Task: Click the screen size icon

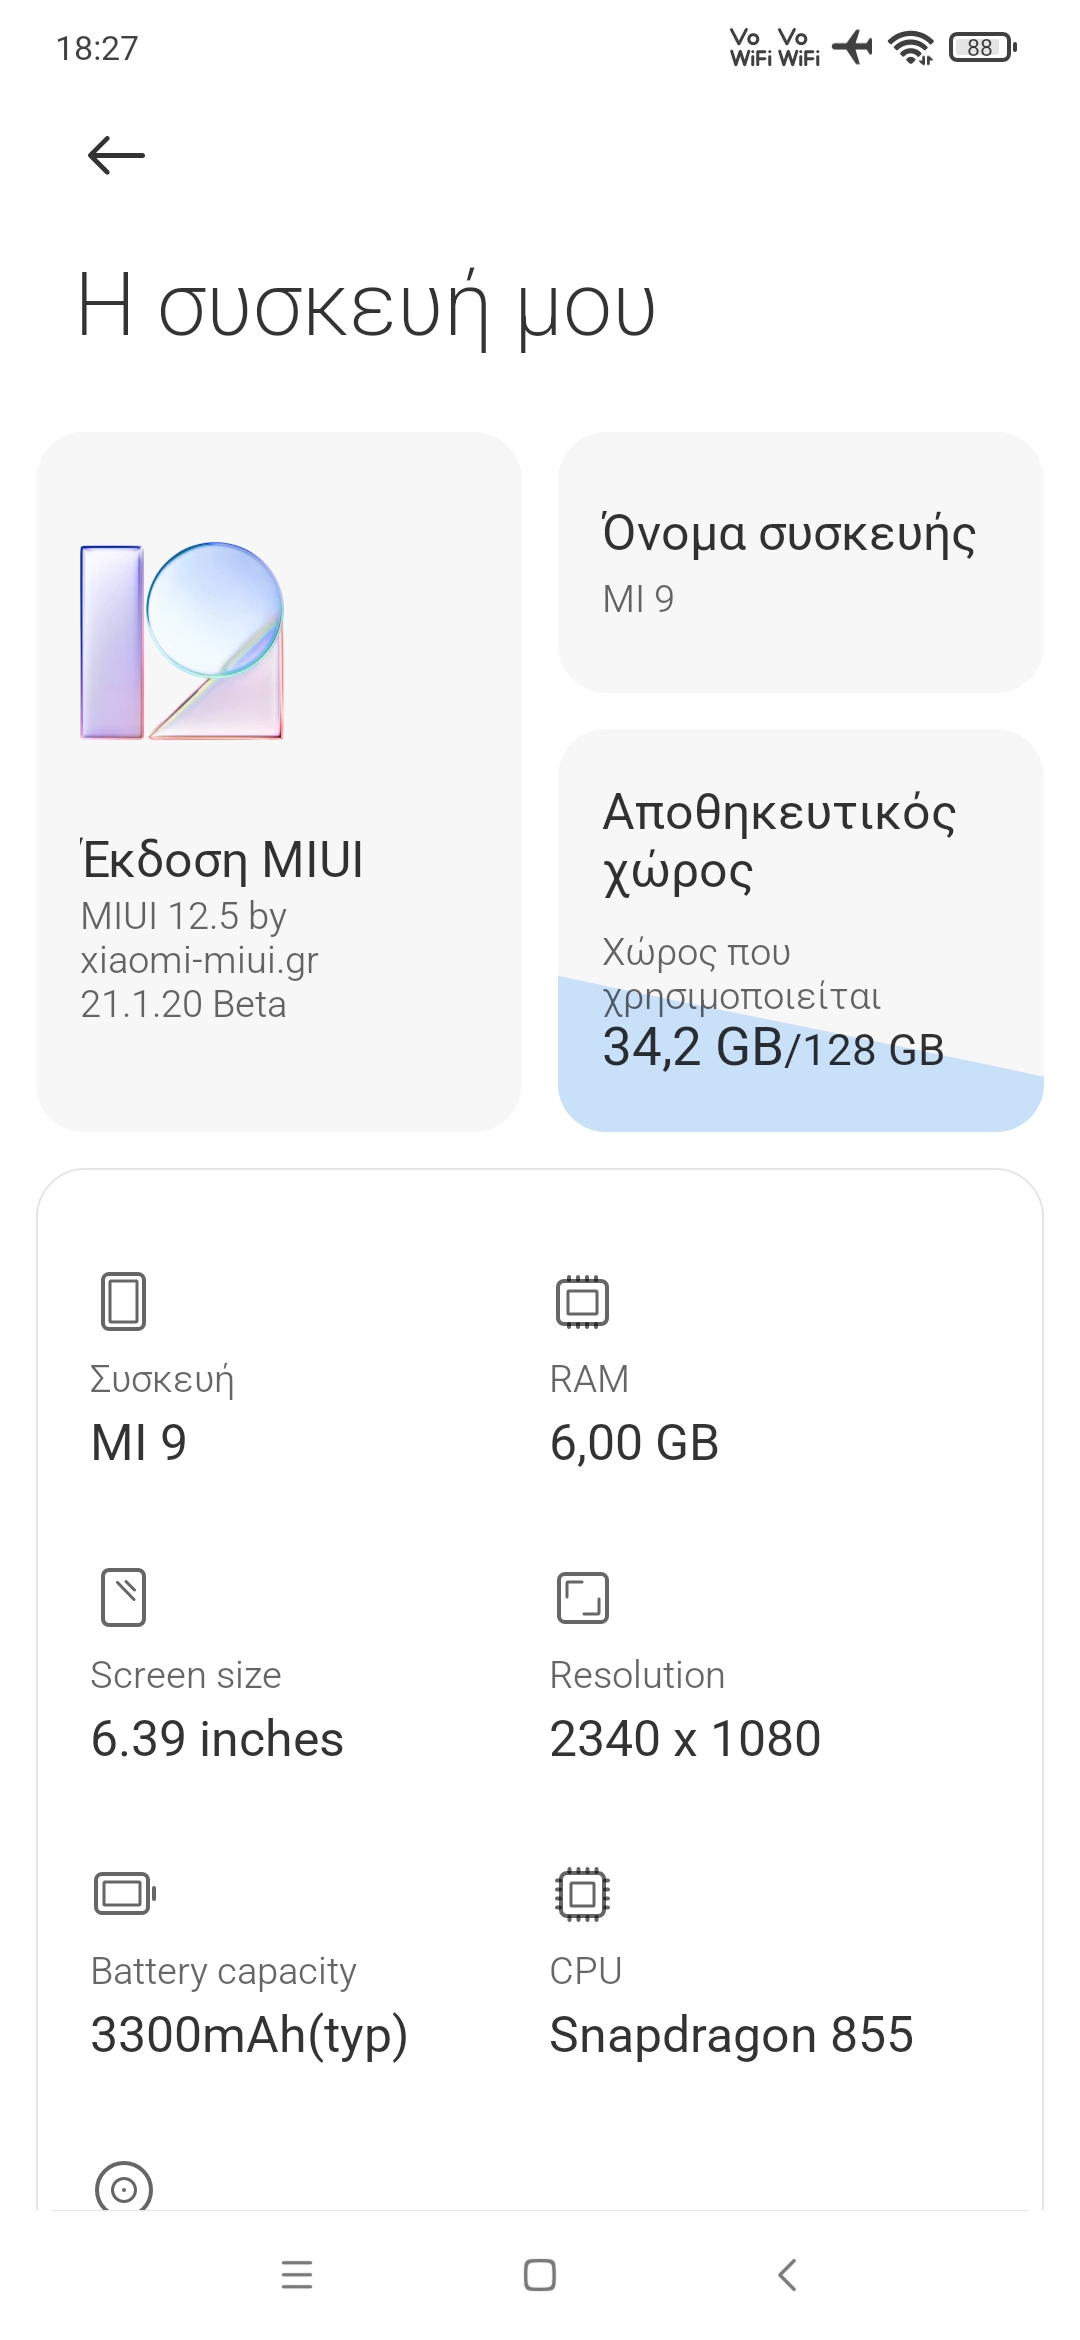Action: pos(123,1597)
